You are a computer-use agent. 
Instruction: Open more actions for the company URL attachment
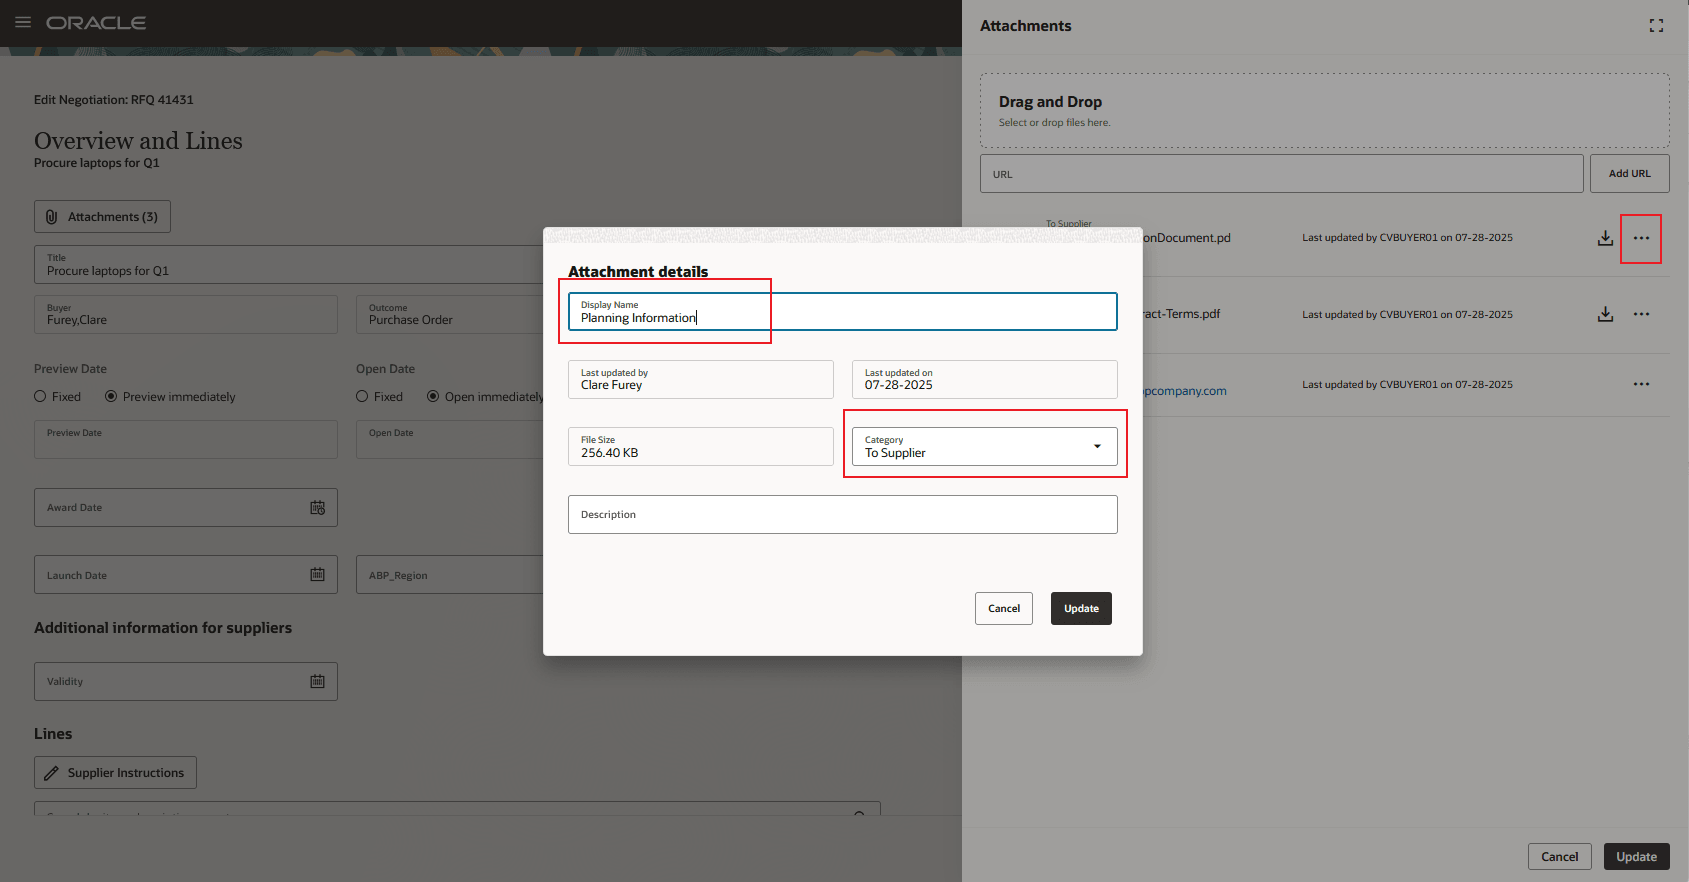[1641, 384]
